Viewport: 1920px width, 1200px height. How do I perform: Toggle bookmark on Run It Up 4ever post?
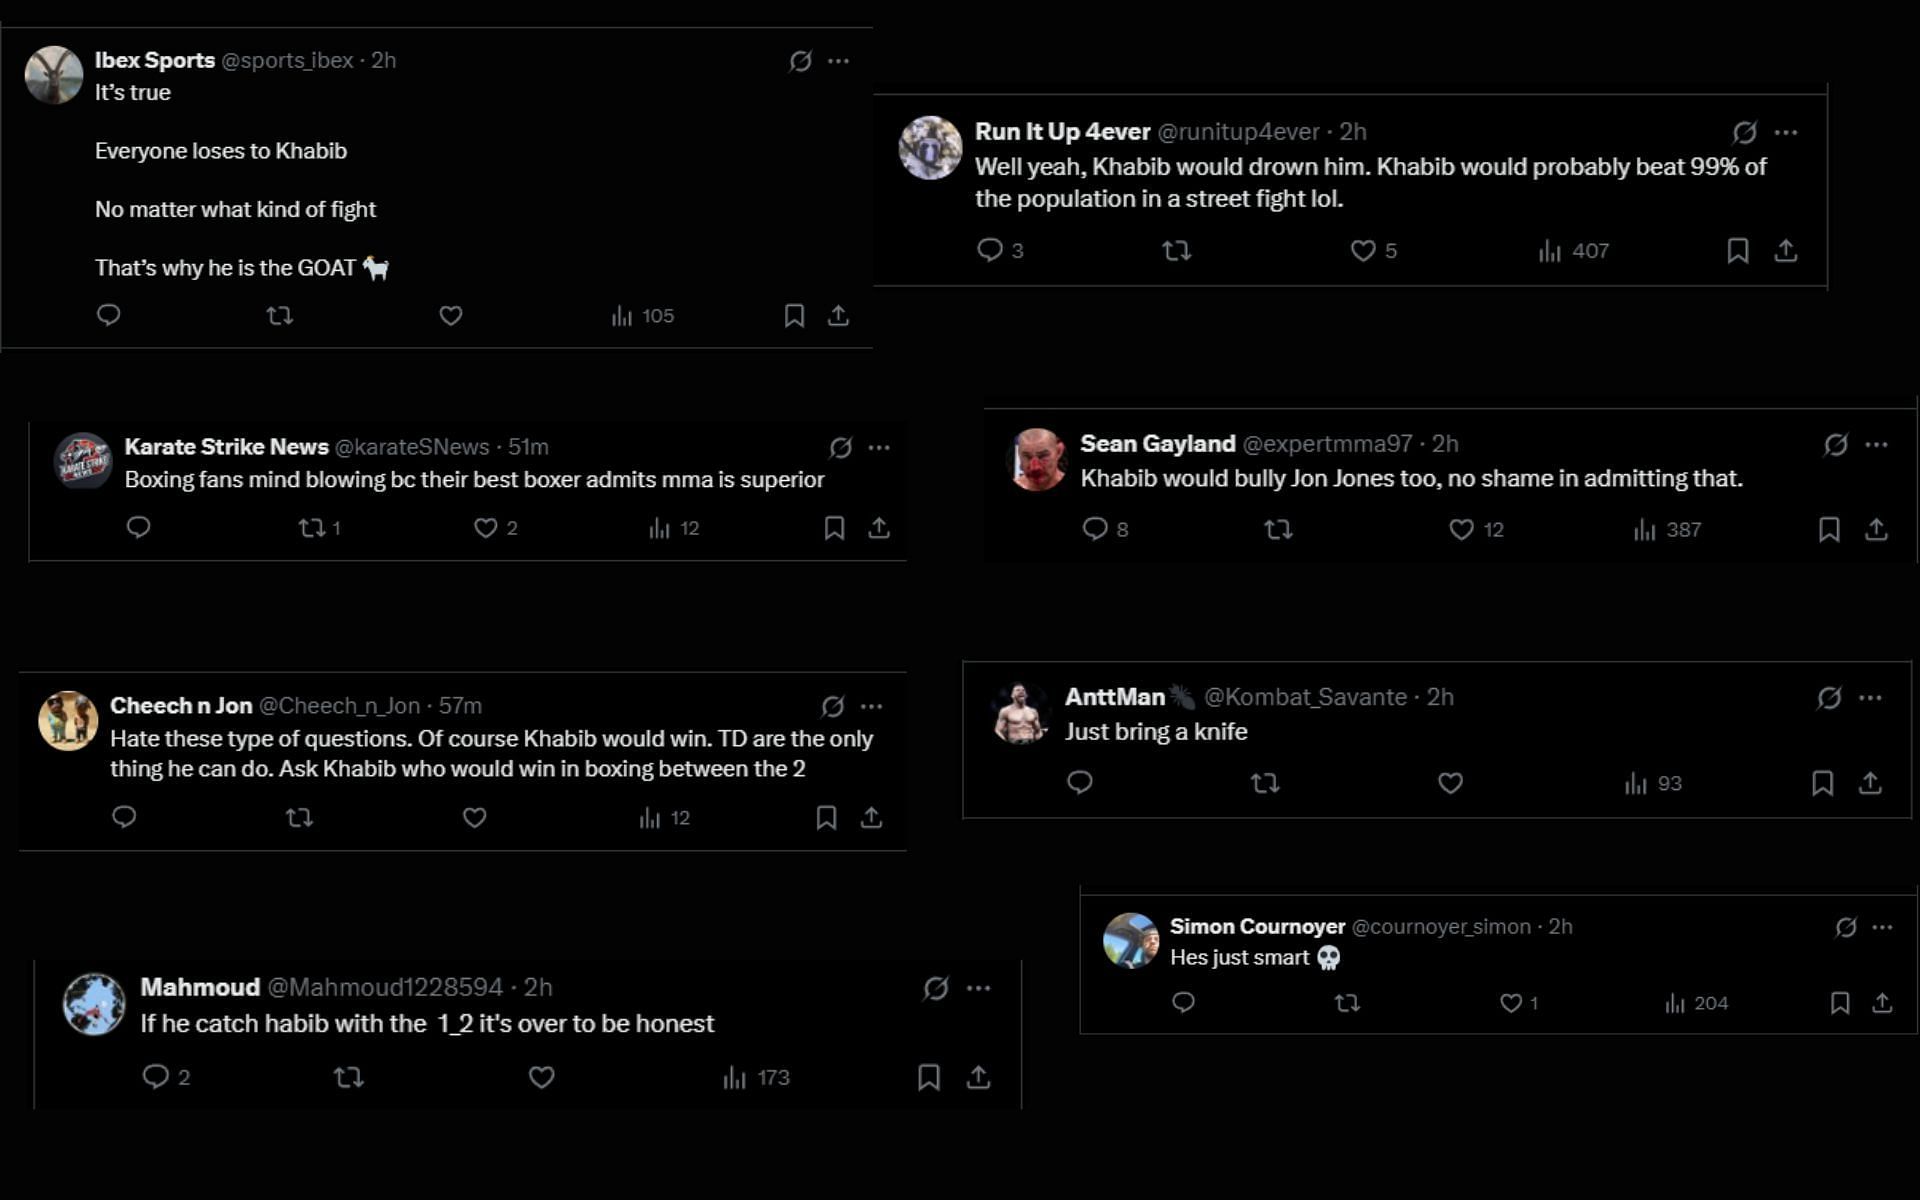[1739, 250]
